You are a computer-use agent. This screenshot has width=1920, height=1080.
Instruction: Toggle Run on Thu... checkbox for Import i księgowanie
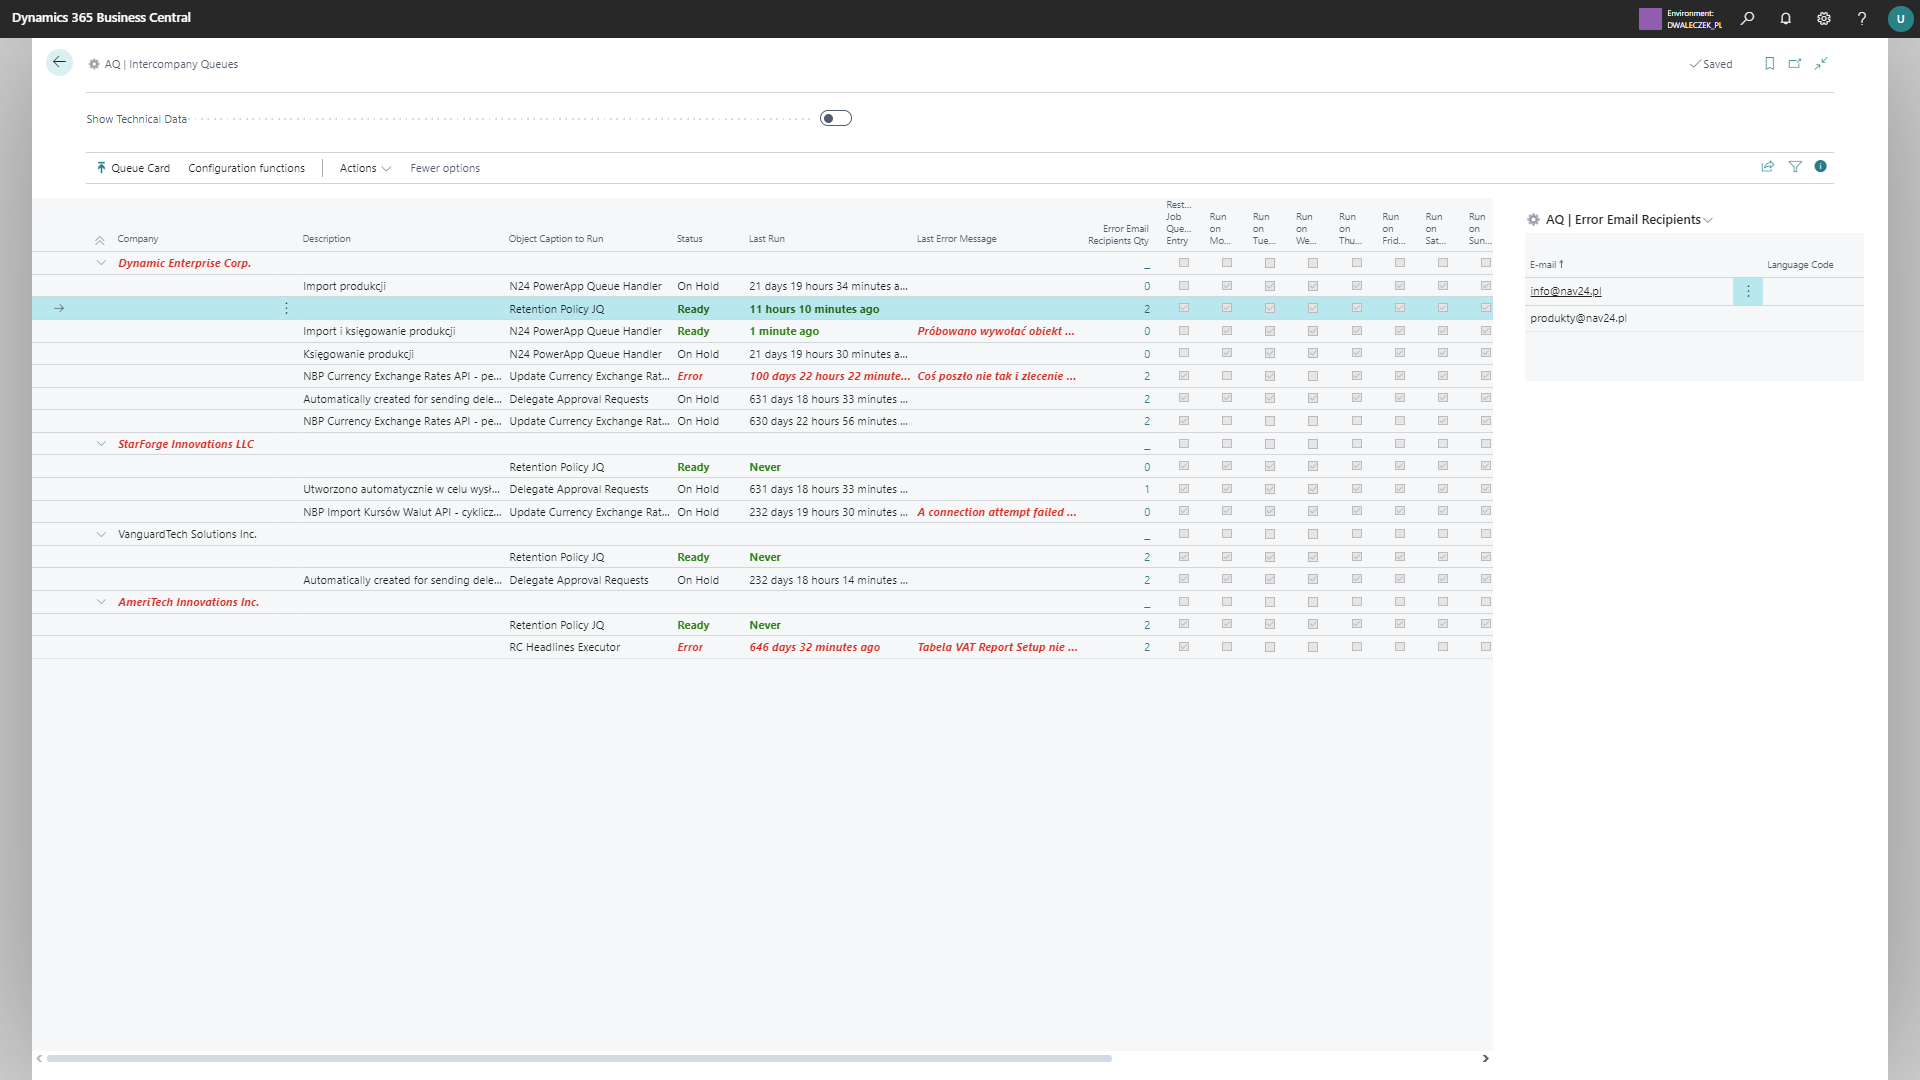[x=1357, y=331]
